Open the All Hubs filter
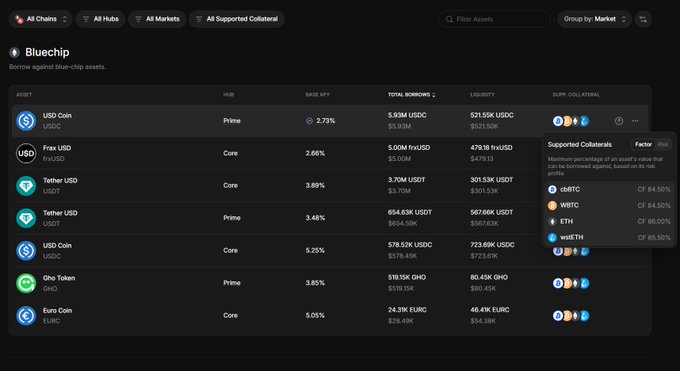This screenshot has width=680, height=371. point(101,19)
